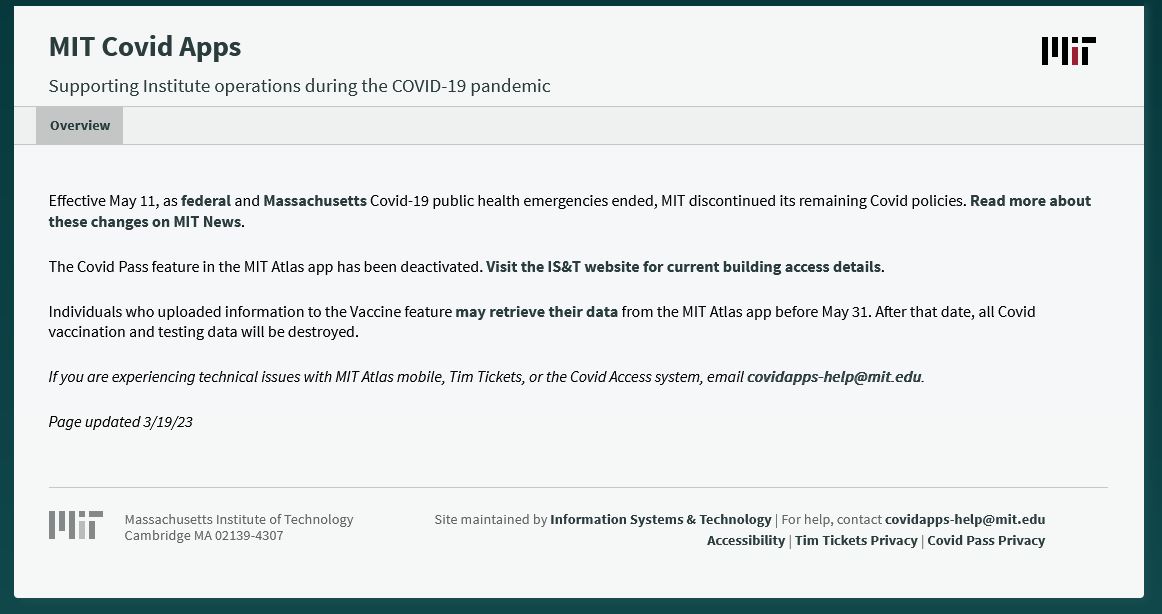Open the Tim Tickets Privacy link
Image resolution: width=1162 pixels, height=614 pixels.
tap(856, 541)
